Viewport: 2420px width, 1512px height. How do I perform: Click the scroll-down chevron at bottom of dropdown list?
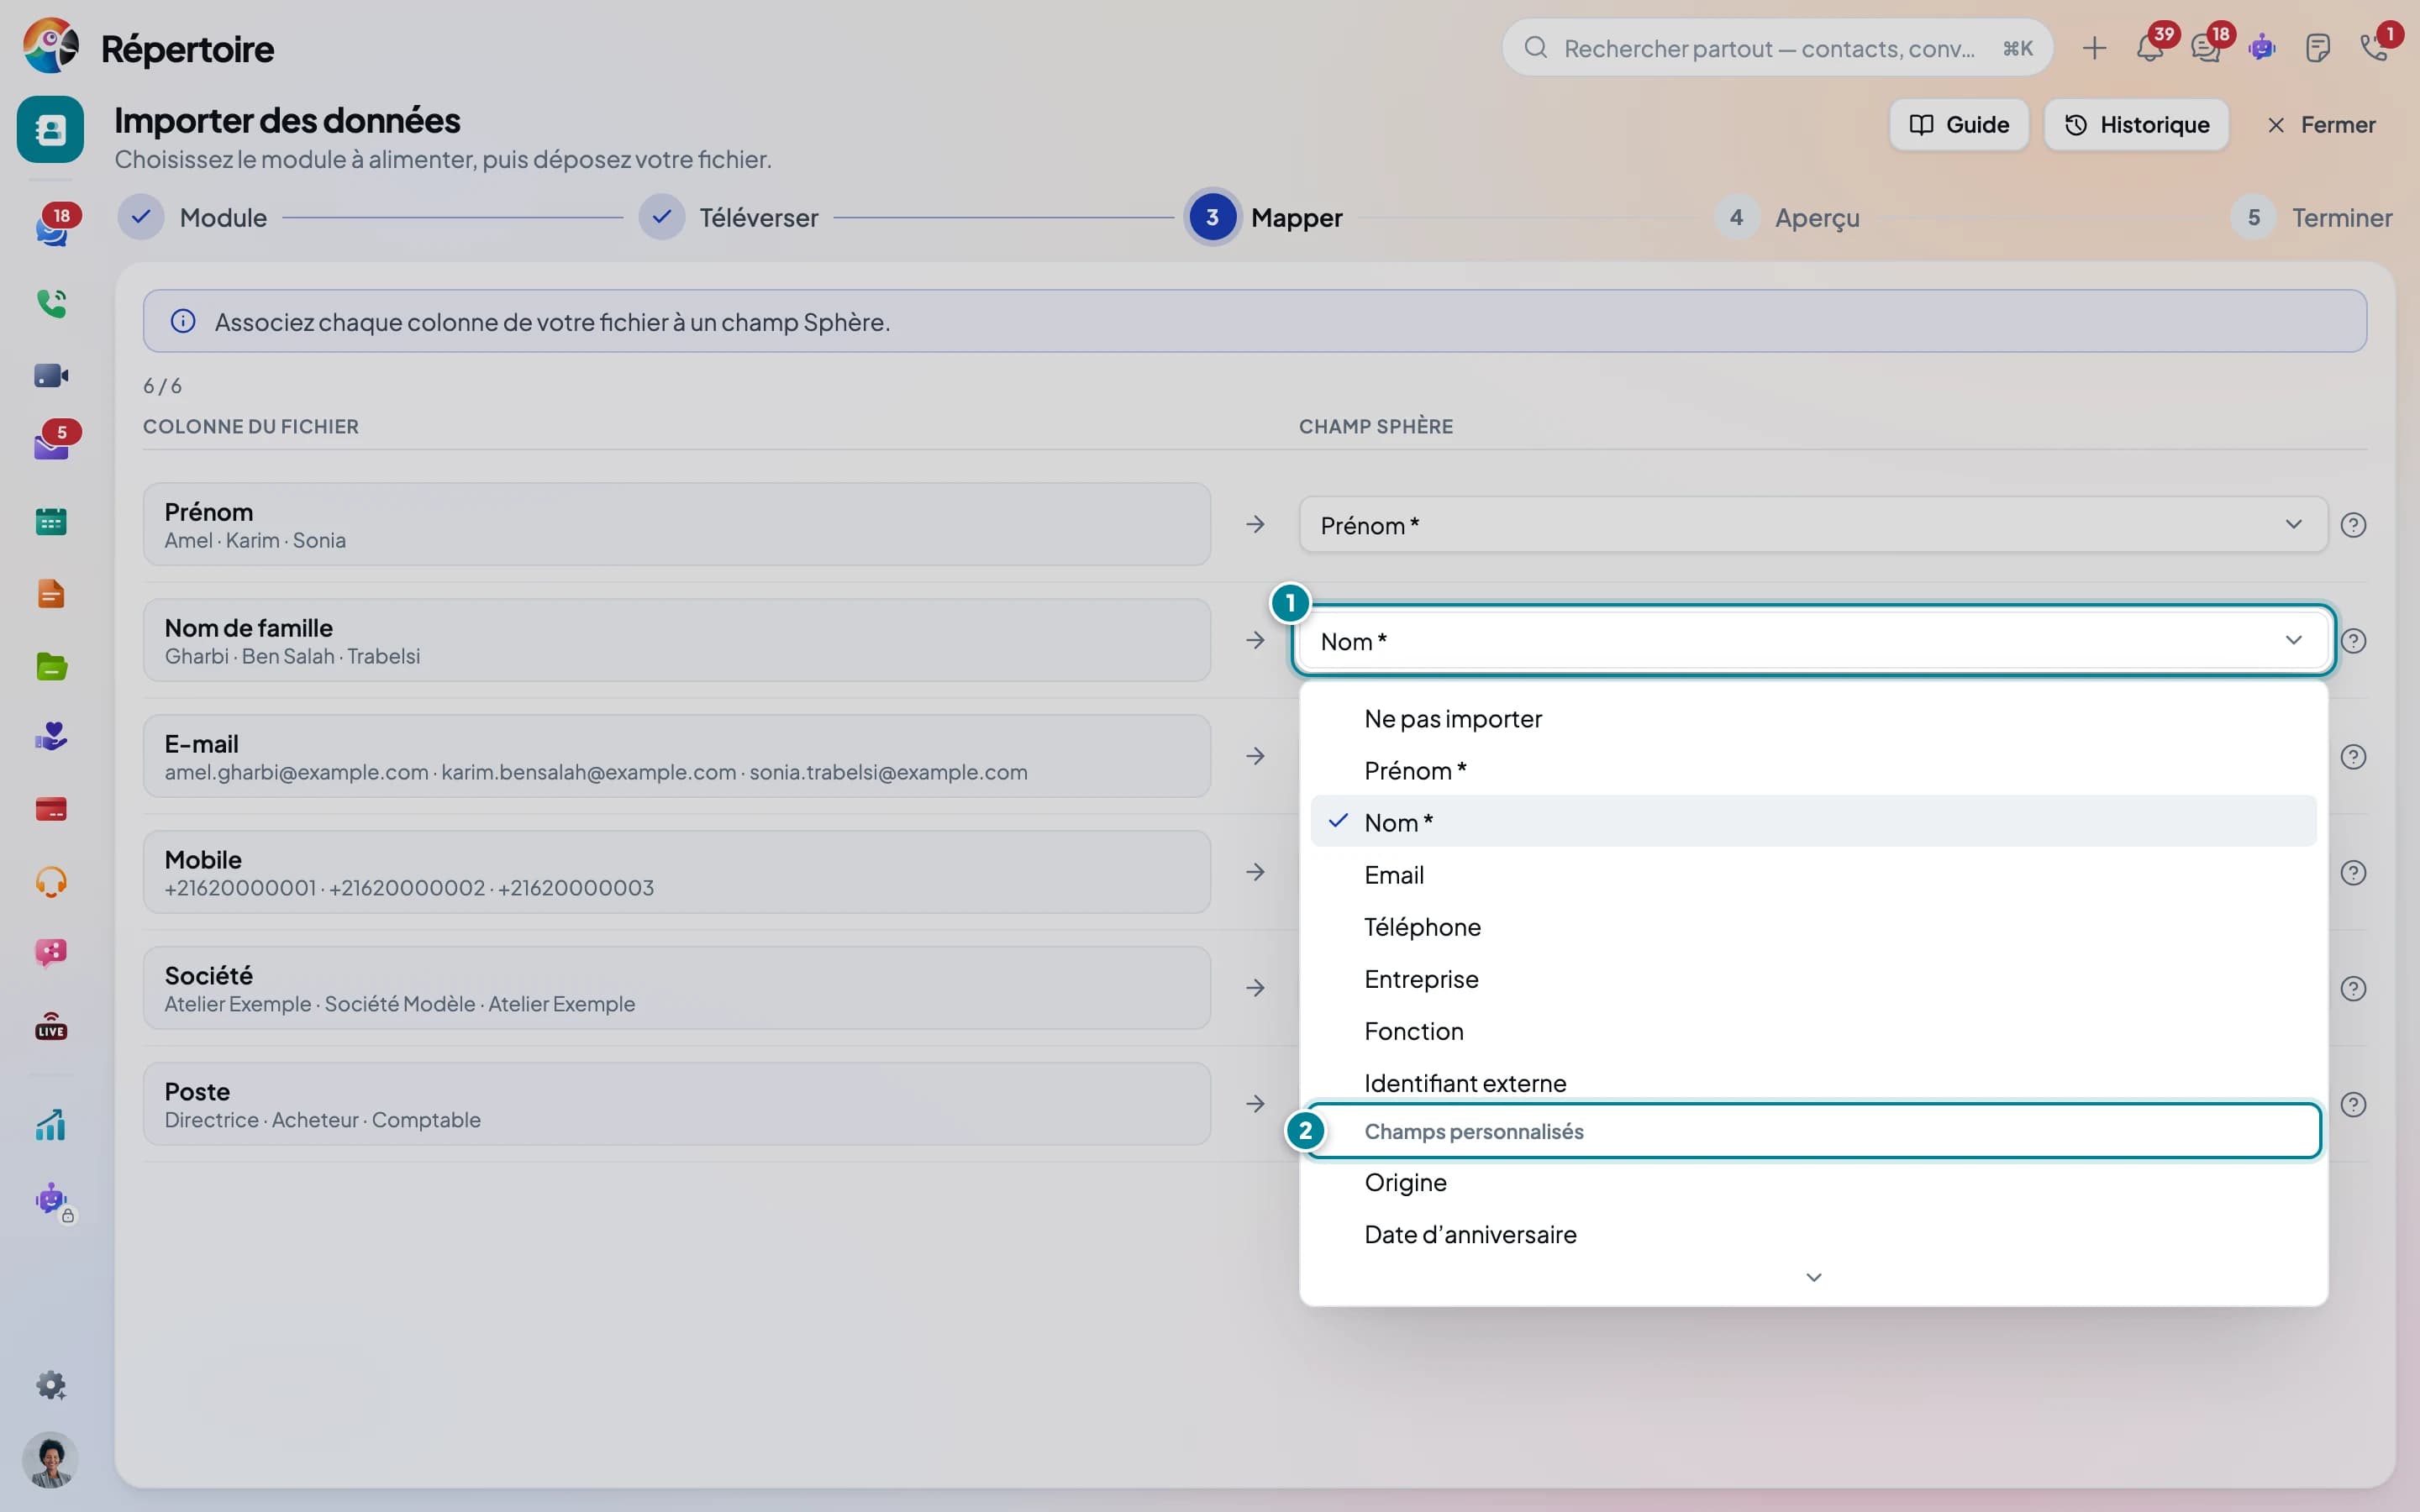click(x=1813, y=1278)
